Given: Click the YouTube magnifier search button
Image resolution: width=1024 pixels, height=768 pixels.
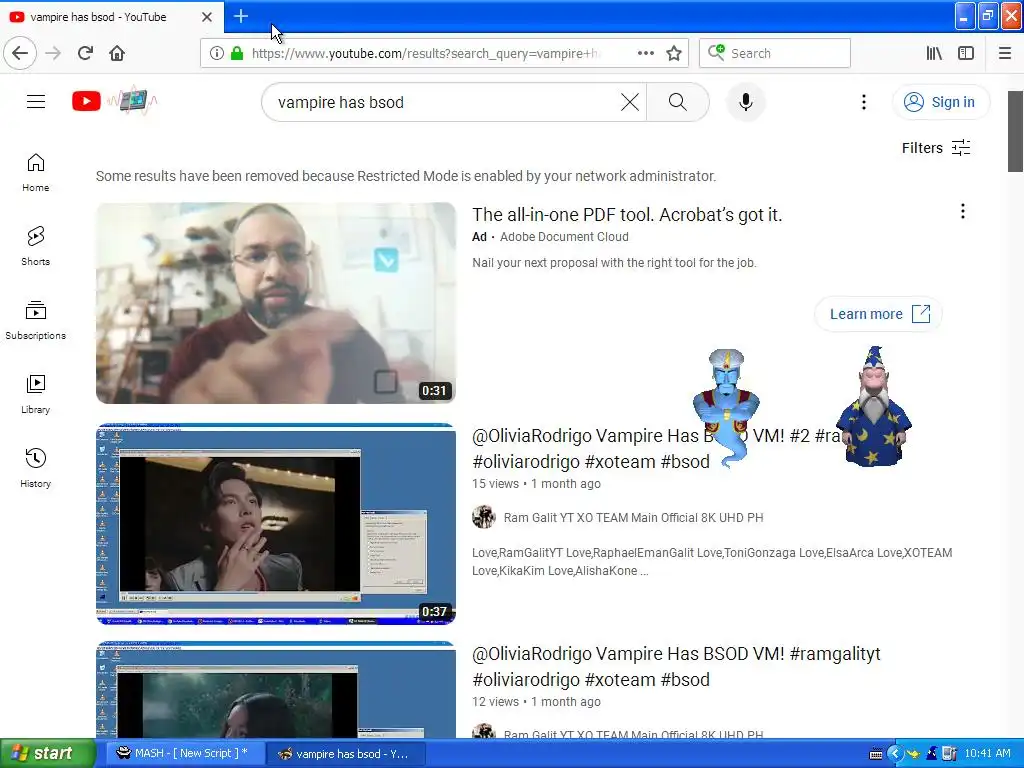Looking at the screenshot, I should coord(677,102).
